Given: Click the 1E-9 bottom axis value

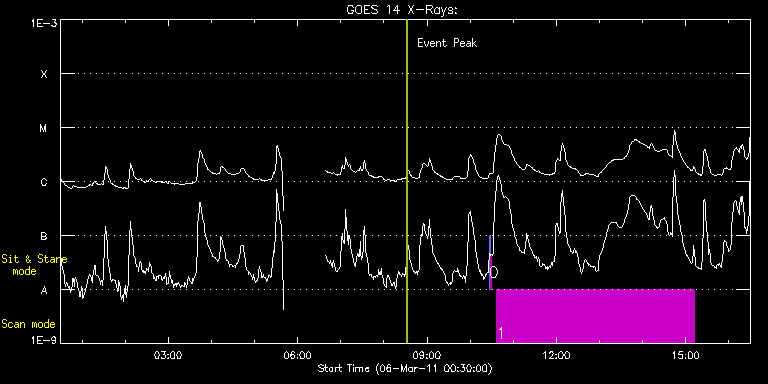Looking at the screenshot, I should pyautogui.click(x=44, y=340).
